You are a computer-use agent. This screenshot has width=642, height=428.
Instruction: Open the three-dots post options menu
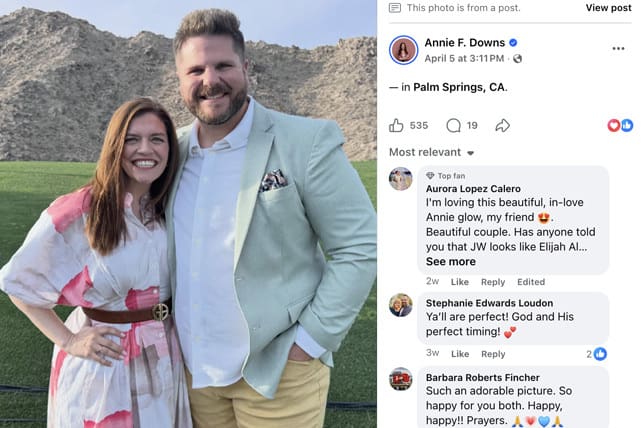click(x=618, y=48)
